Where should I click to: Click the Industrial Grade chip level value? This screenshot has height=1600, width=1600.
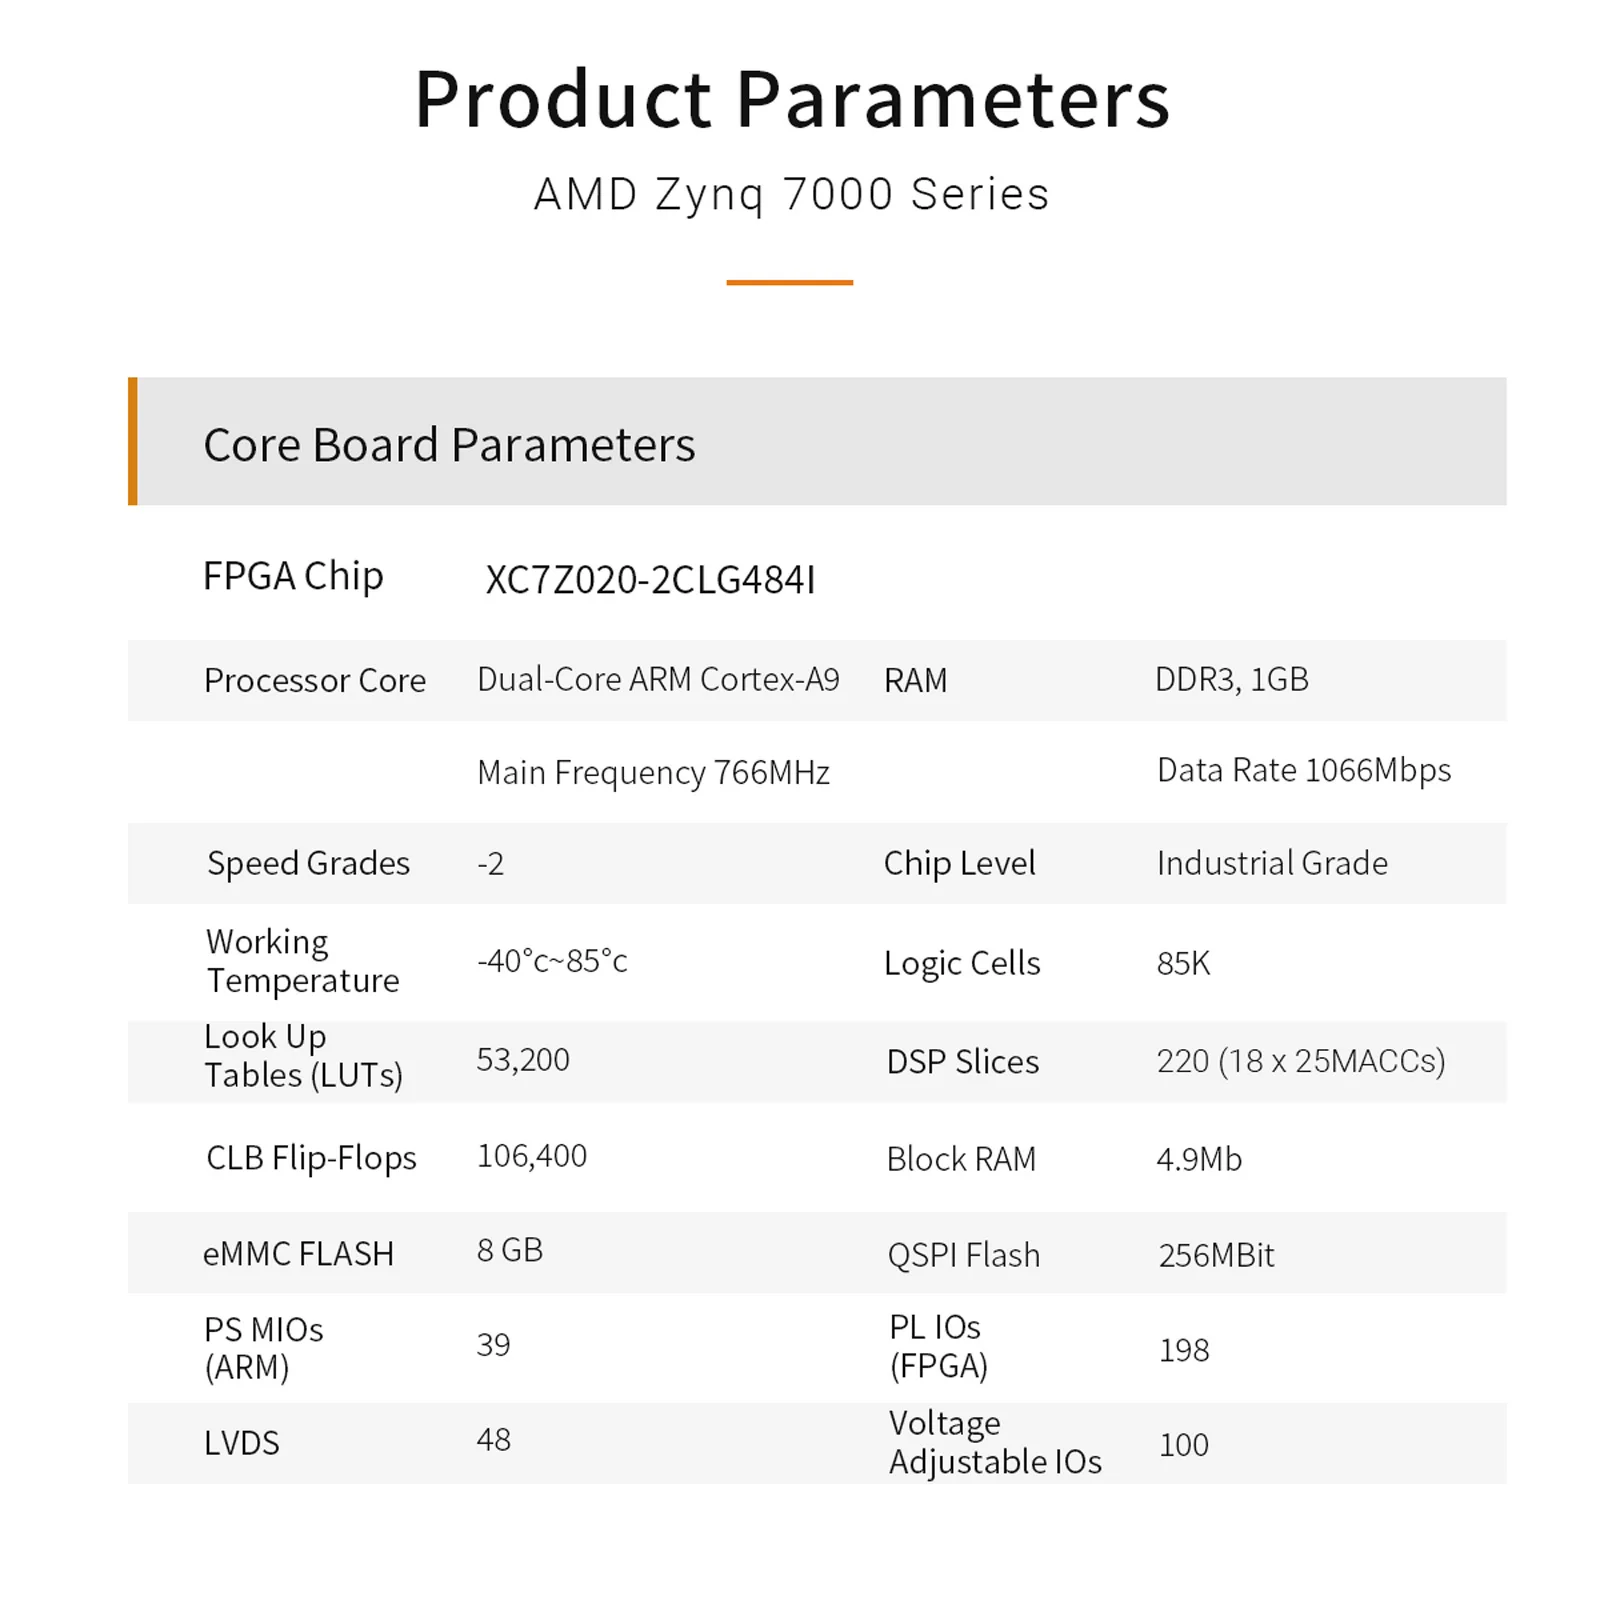[x=1272, y=863]
